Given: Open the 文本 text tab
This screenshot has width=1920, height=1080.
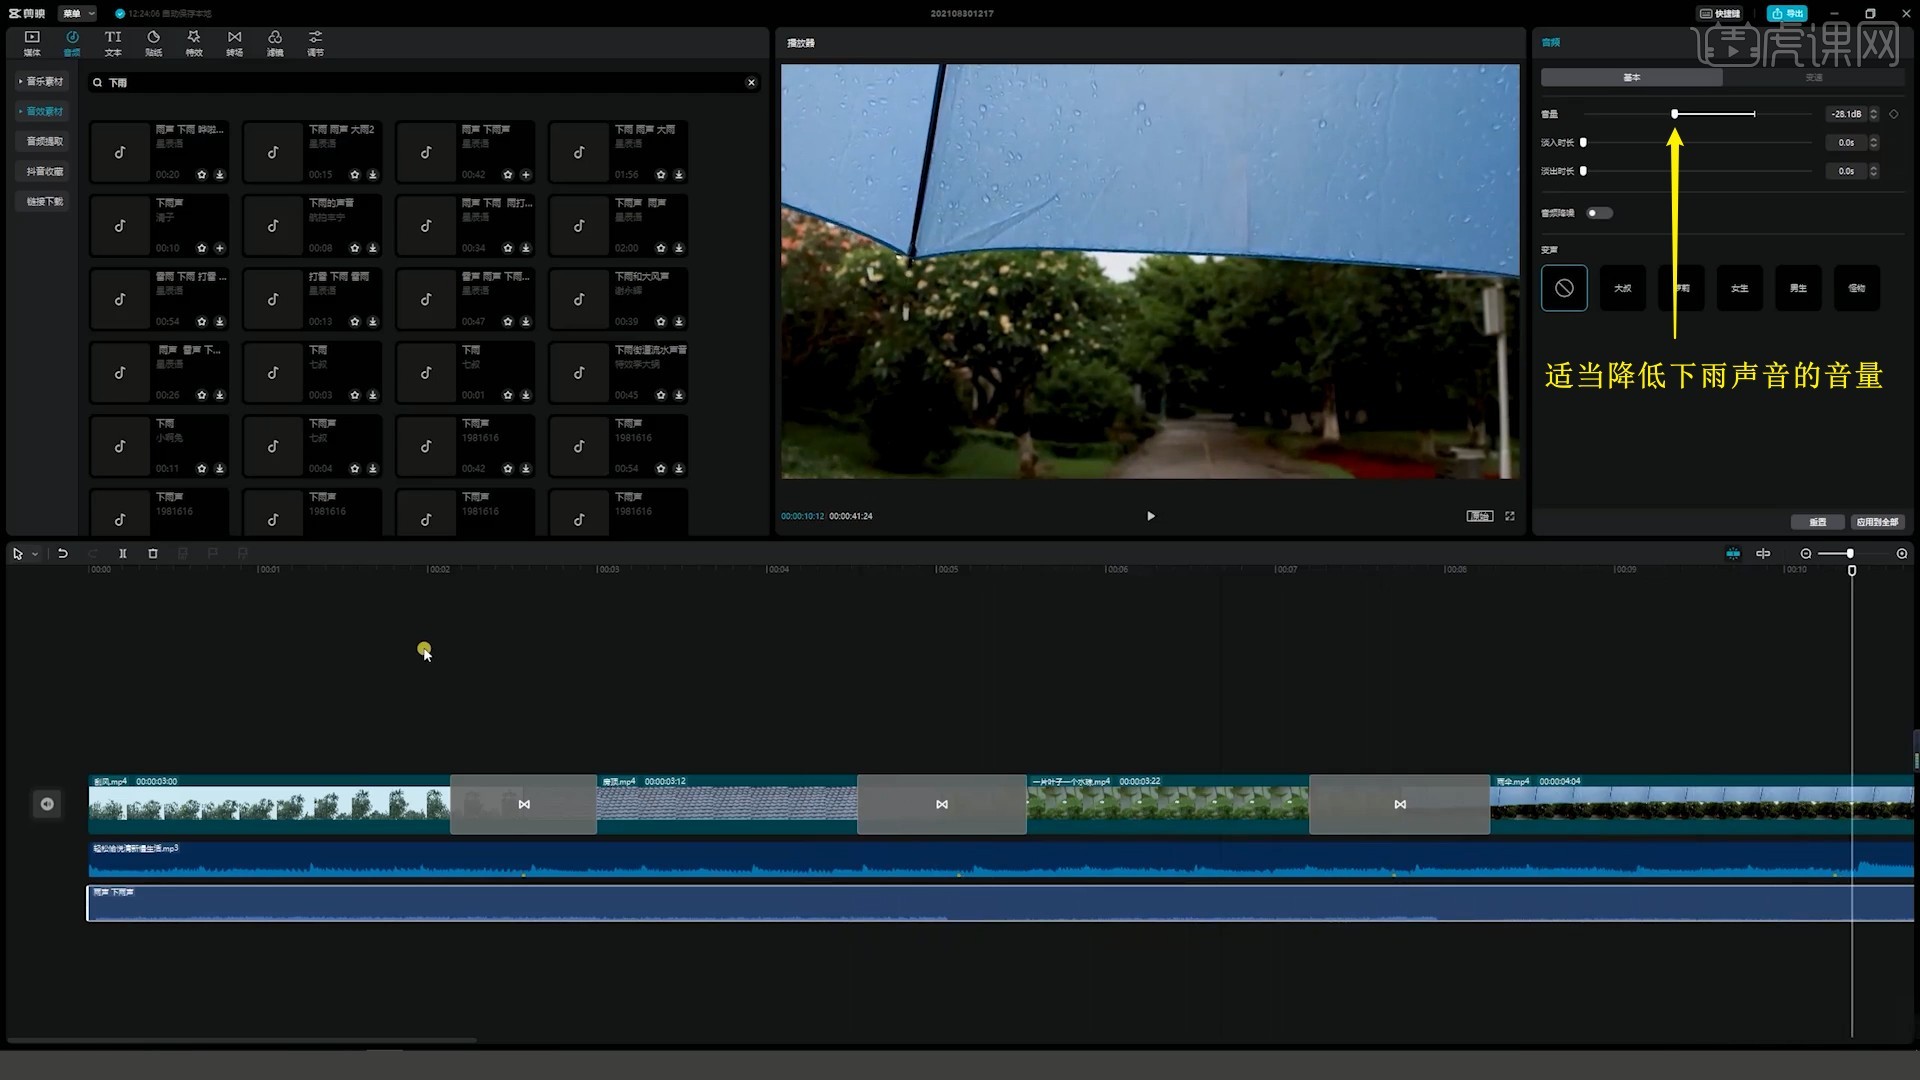Looking at the screenshot, I should point(113,43).
